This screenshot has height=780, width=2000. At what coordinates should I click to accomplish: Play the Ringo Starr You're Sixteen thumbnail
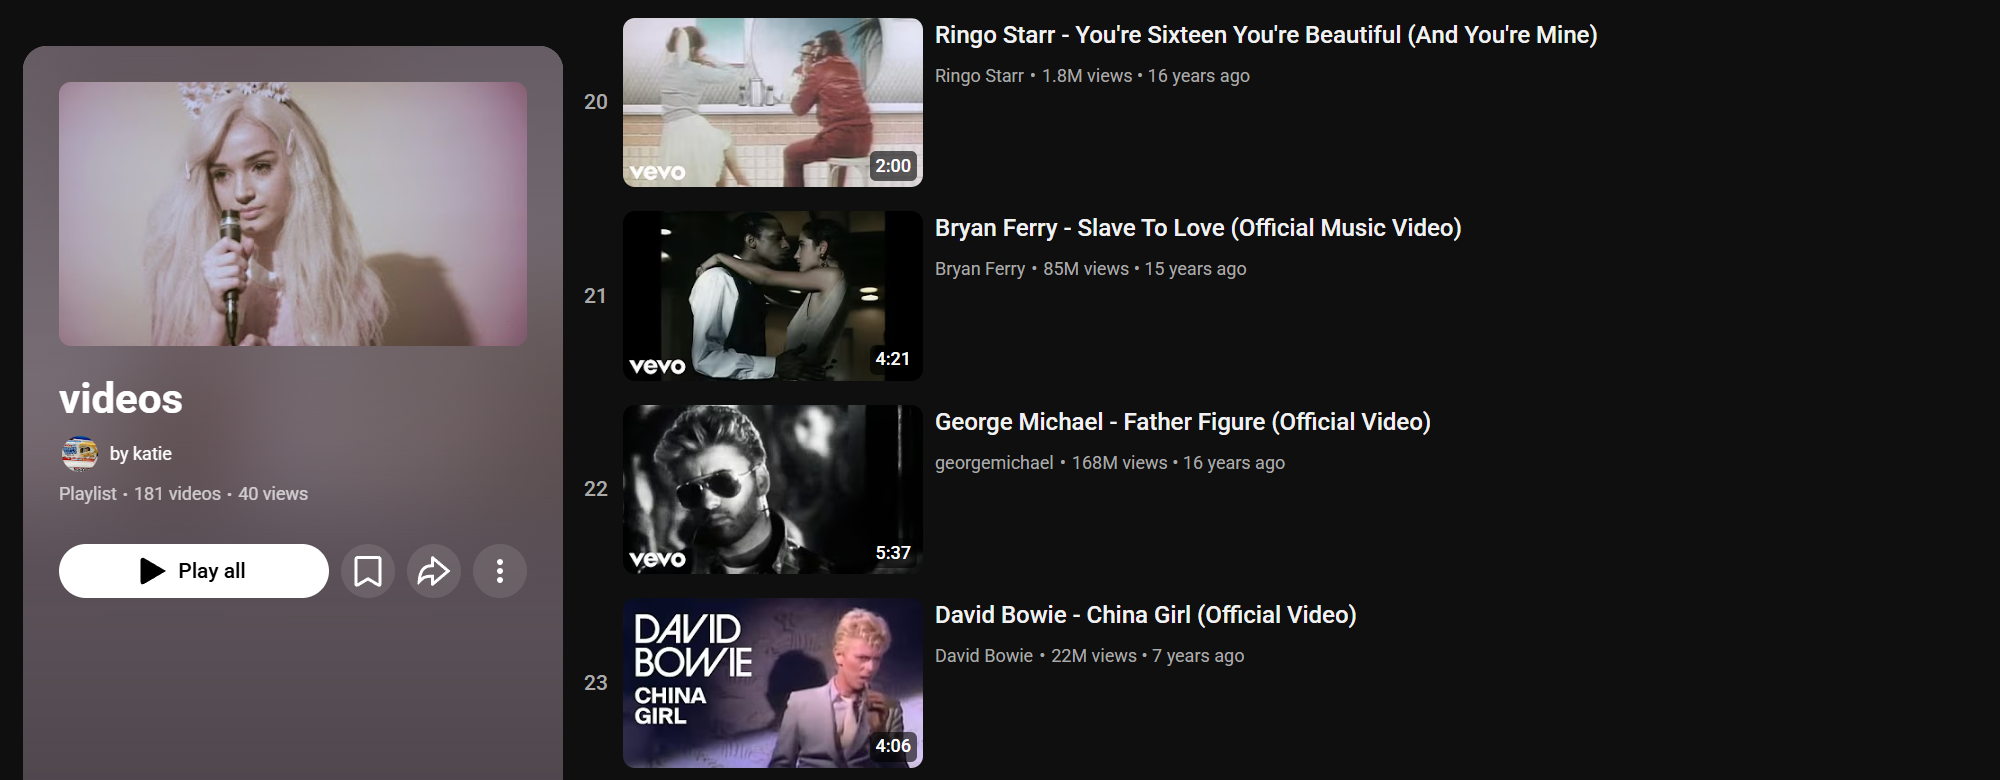773,102
